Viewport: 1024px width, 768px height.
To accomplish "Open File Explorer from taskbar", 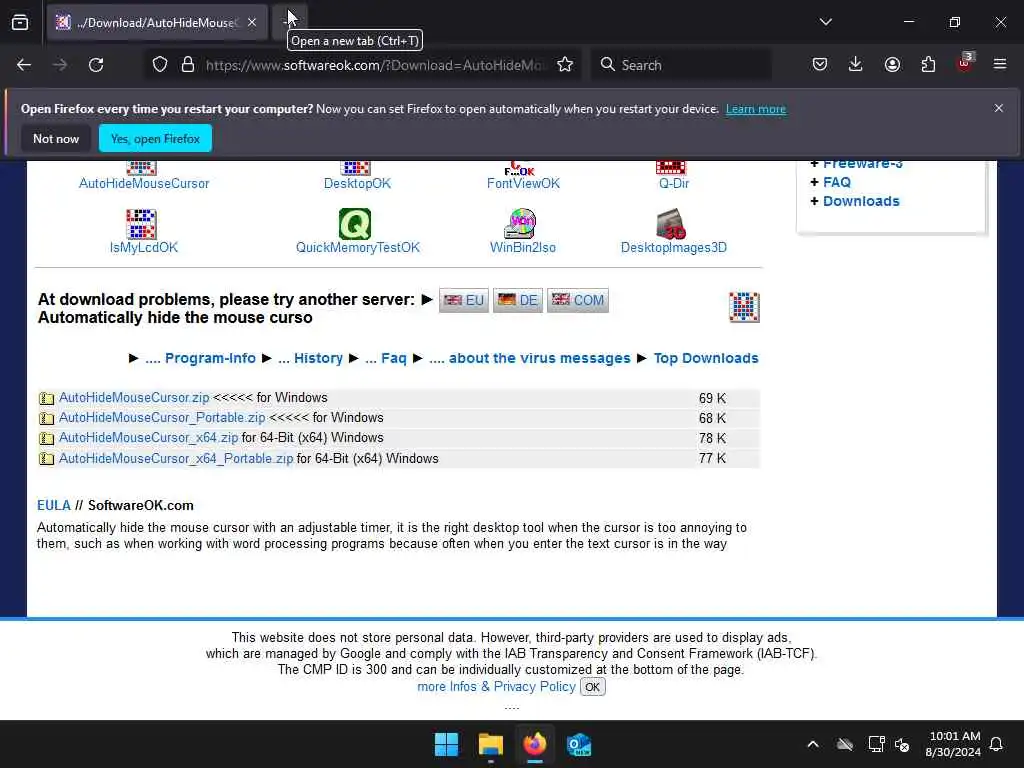I will [490, 744].
